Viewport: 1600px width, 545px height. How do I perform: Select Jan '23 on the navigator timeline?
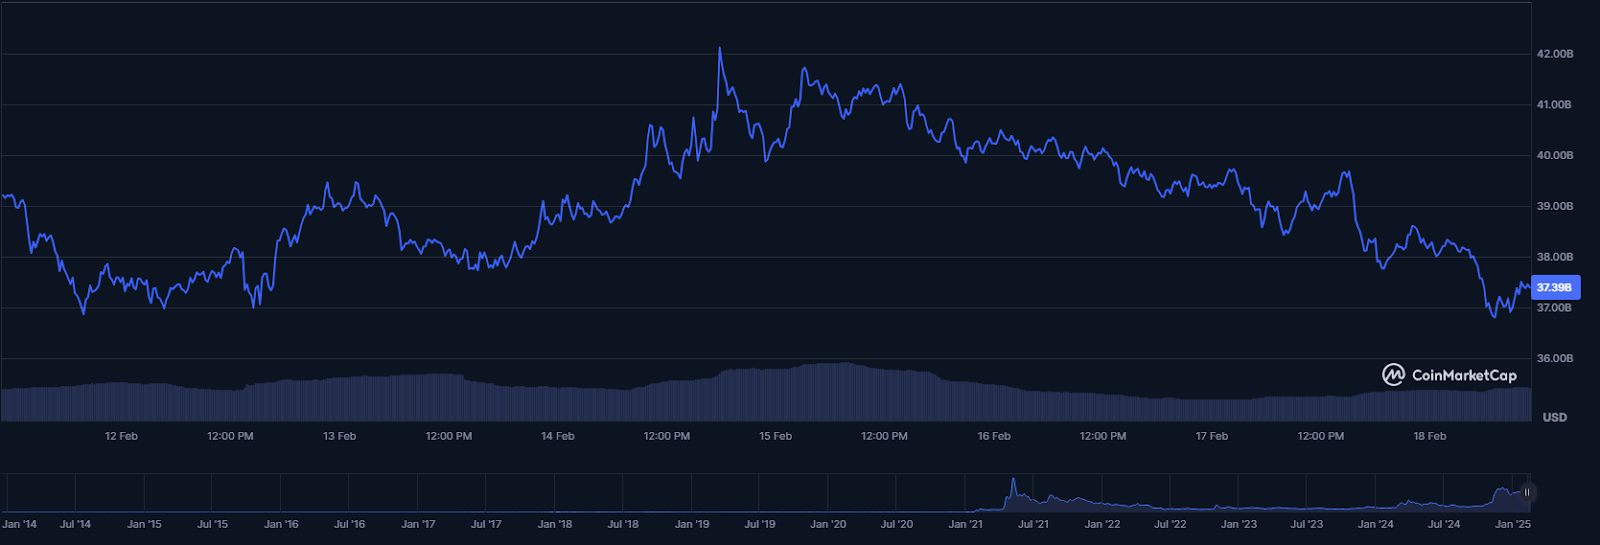tap(1239, 524)
